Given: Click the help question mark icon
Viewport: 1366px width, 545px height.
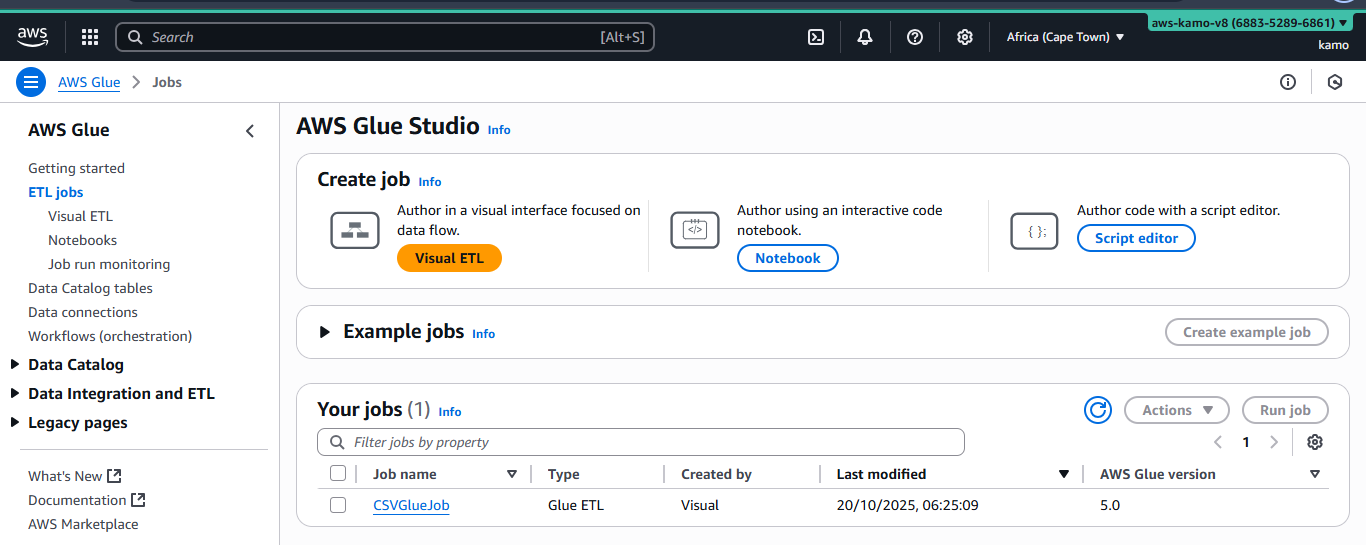Looking at the screenshot, I should pos(914,37).
